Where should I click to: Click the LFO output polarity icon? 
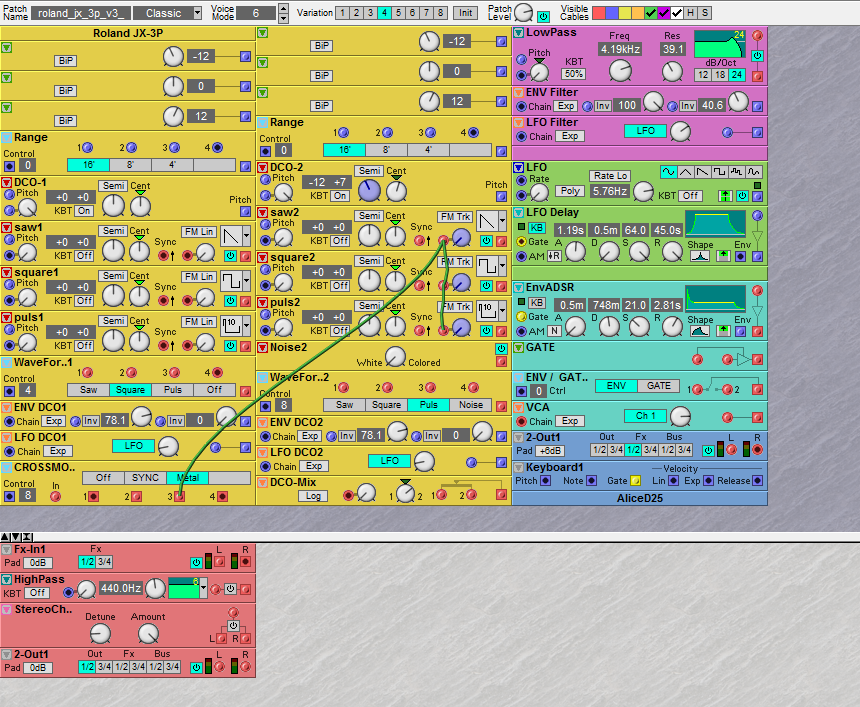point(725,196)
